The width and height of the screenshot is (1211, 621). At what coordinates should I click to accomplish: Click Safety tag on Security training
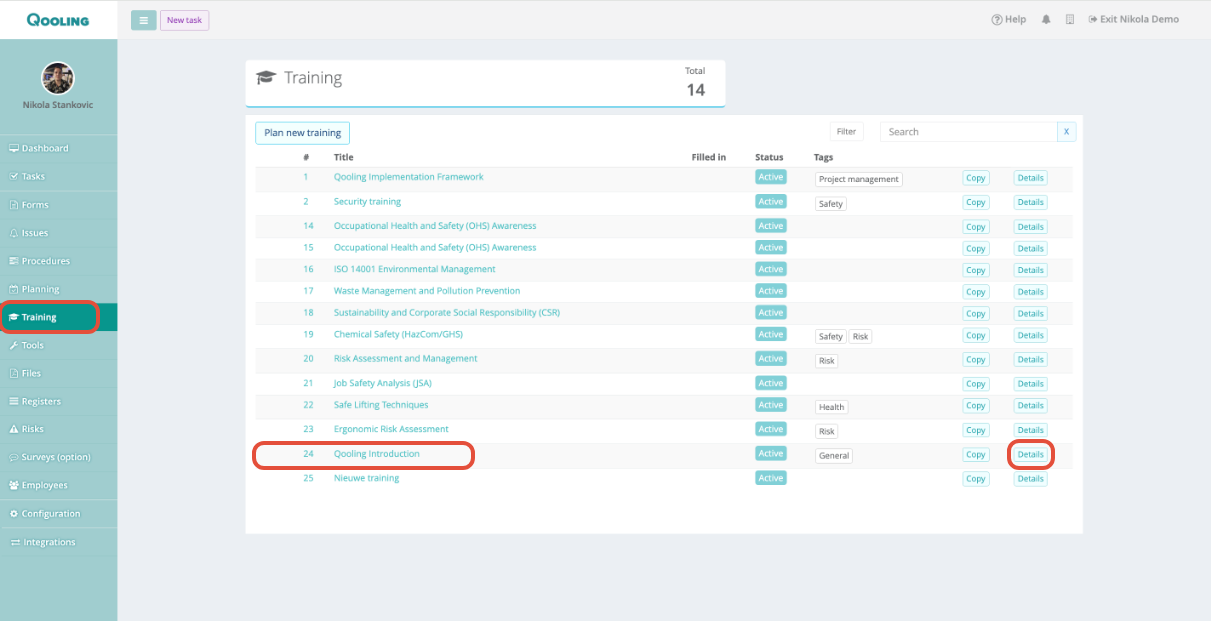831,204
